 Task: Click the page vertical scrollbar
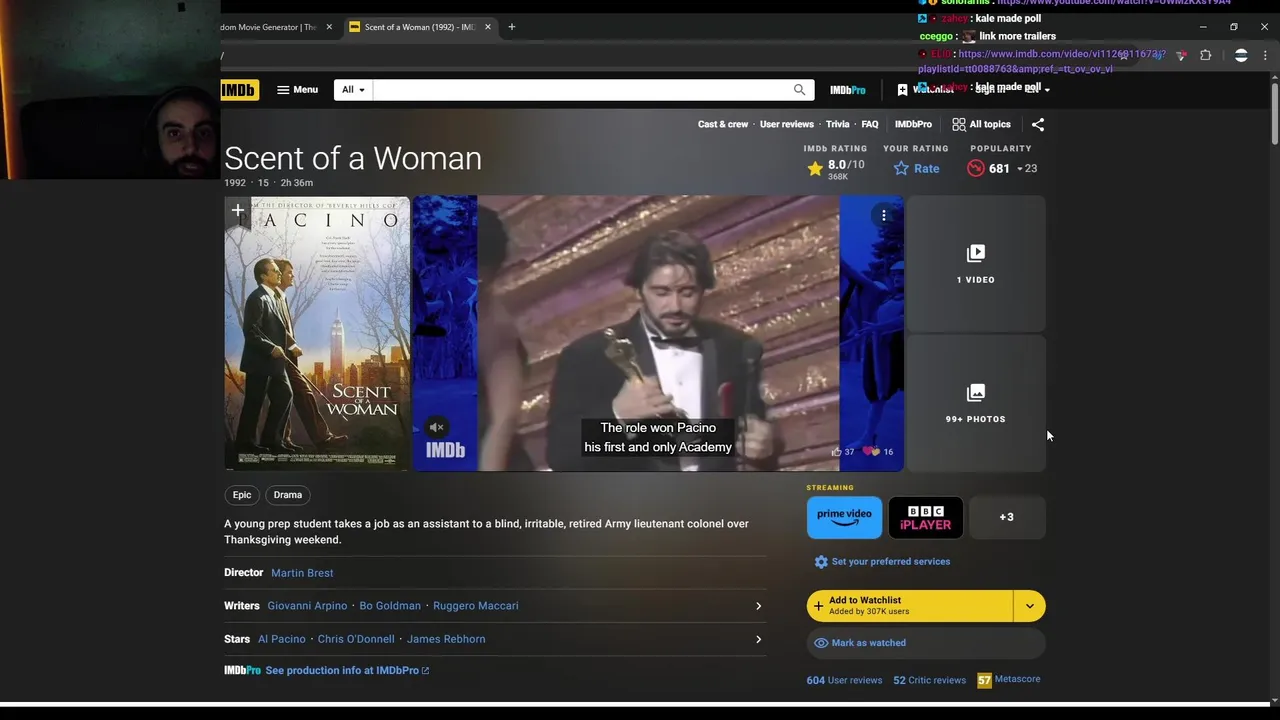[x=1275, y=115]
